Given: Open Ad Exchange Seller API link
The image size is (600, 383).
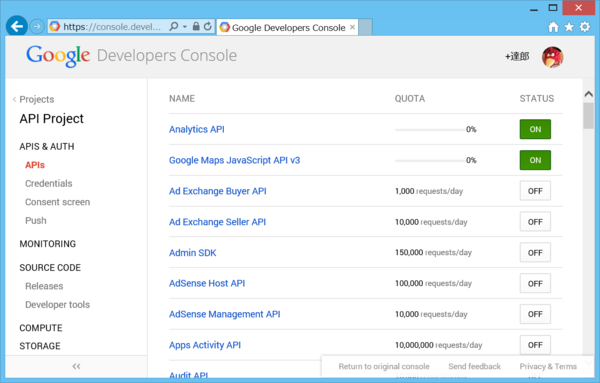Looking at the screenshot, I should point(217,222).
